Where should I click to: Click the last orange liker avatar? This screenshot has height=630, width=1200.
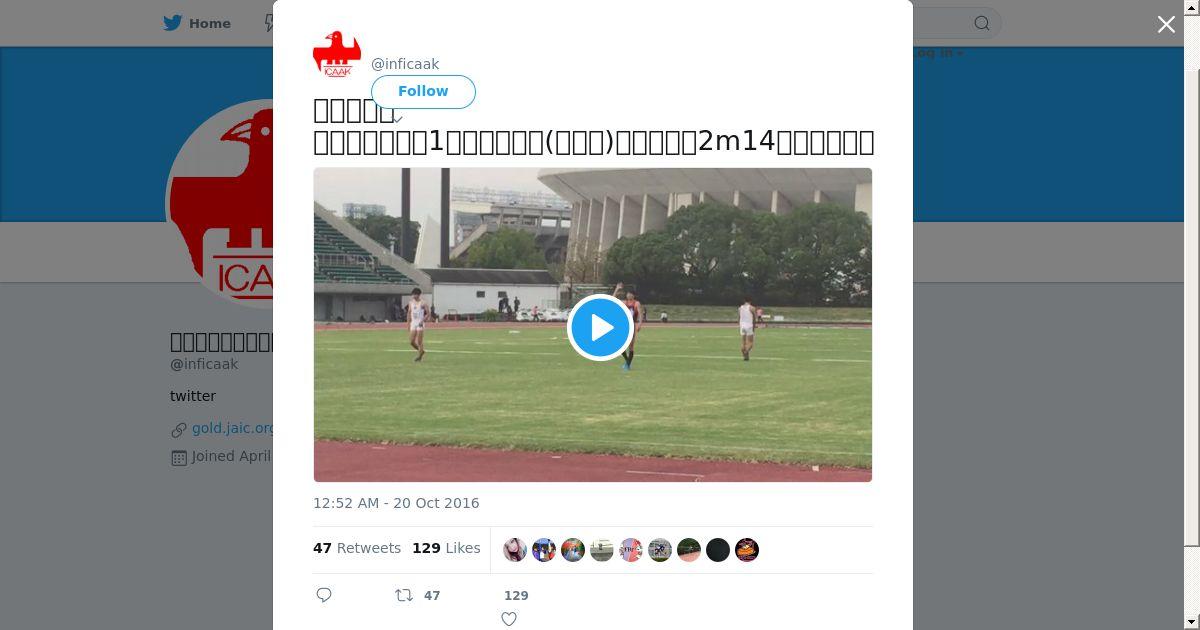747,550
